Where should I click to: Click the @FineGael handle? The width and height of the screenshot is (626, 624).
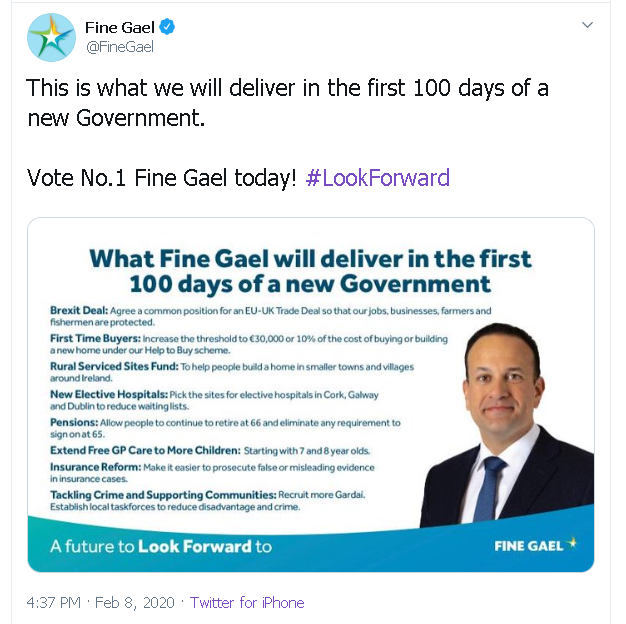(119, 46)
